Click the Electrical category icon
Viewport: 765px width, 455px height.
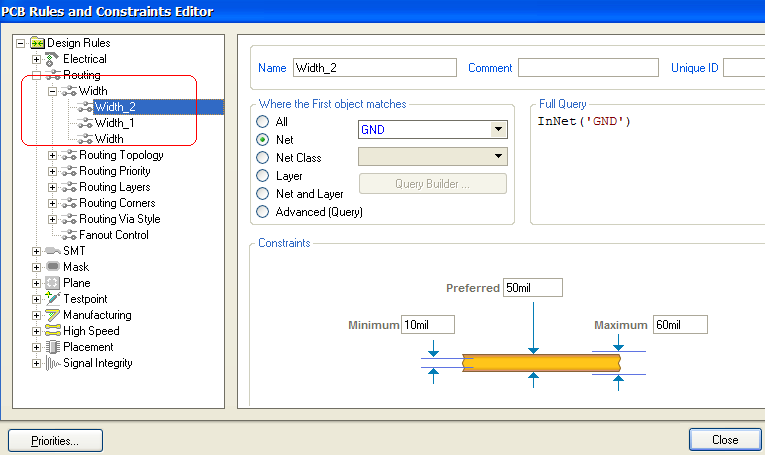click(x=53, y=59)
